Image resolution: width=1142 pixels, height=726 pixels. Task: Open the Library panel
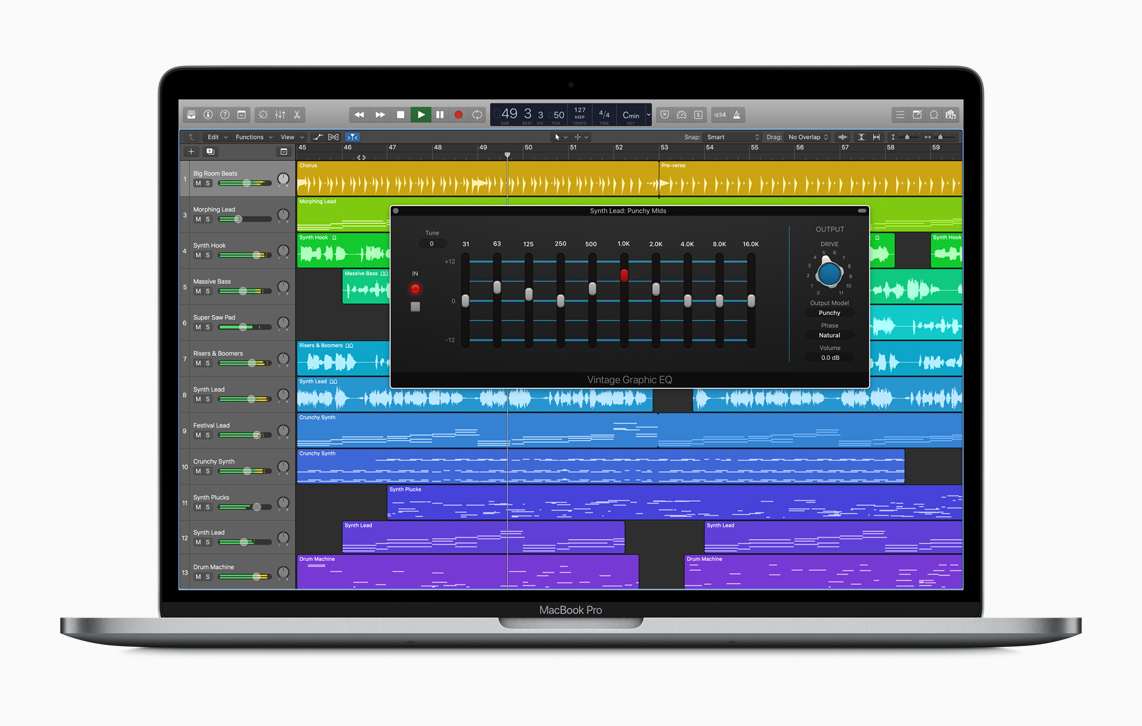click(190, 114)
